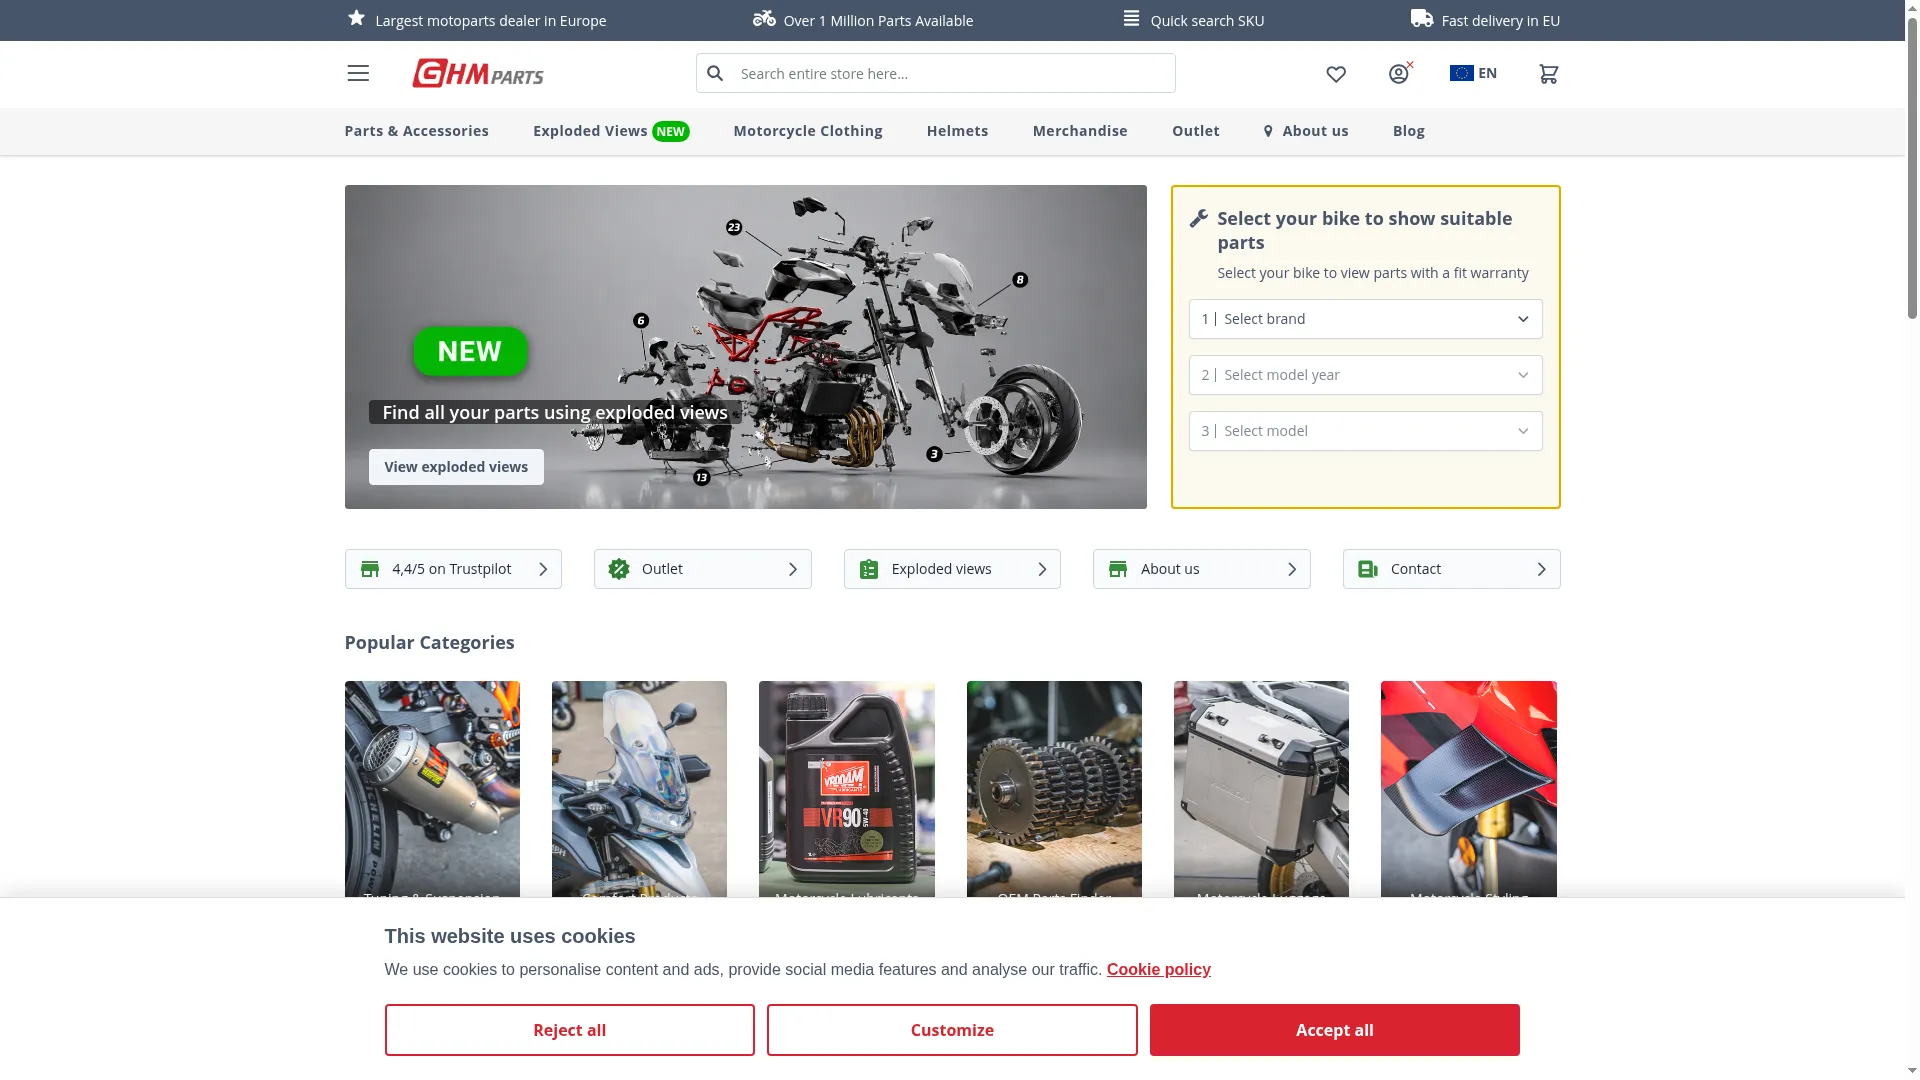Click the Contact tile arrow chevron

1541,569
